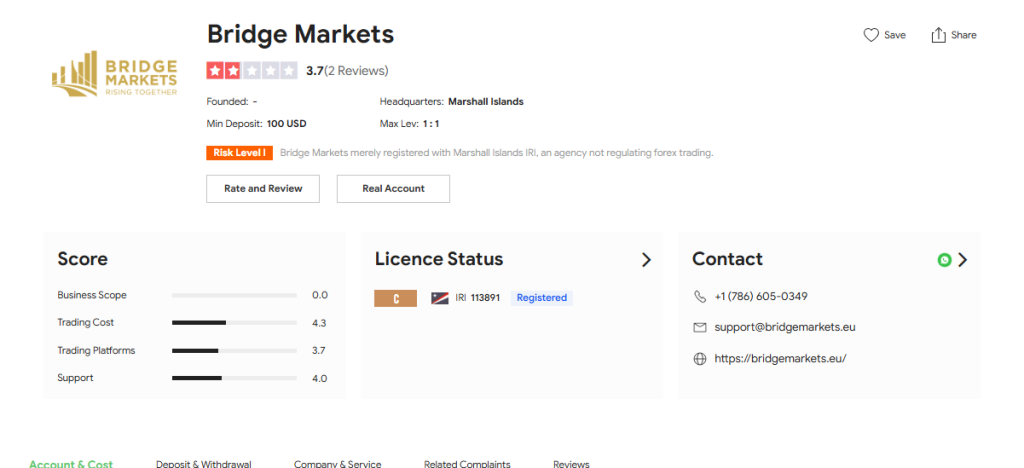1024x468 pixels.
Task: Expand the Licence Status chevron
Action: coord(646,260)
